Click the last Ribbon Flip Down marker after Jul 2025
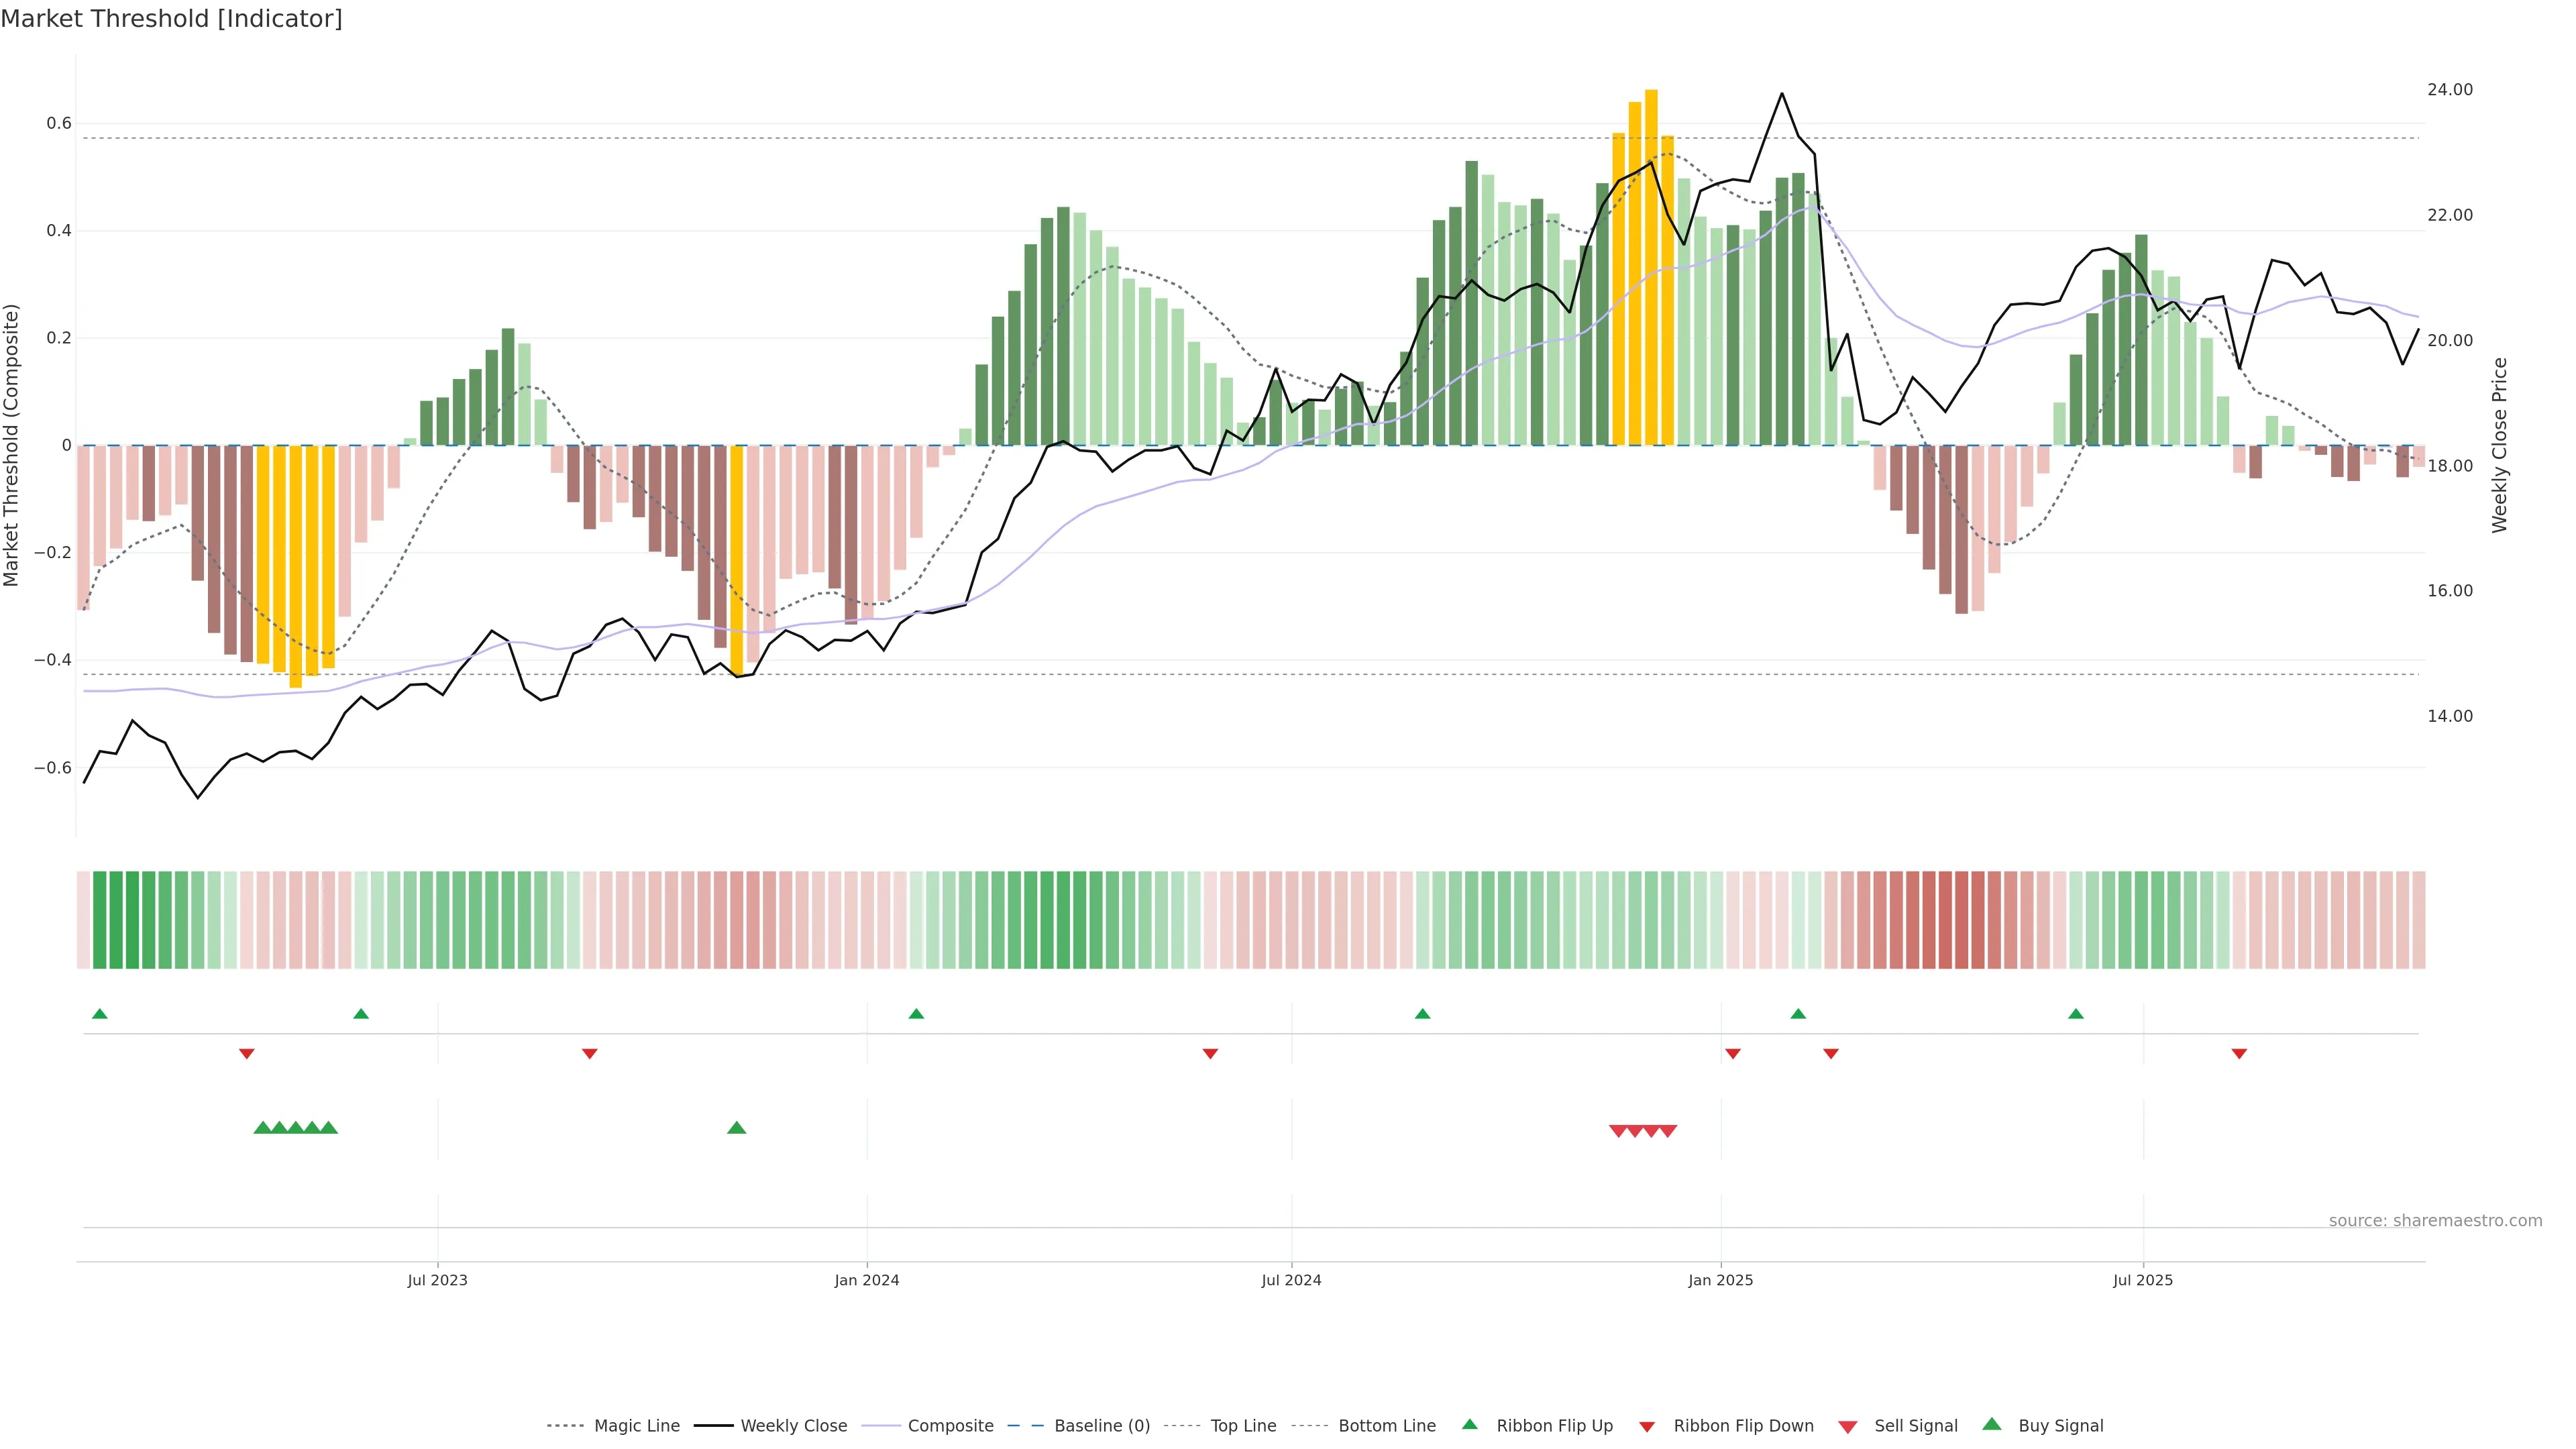 click(x=2239, y=1054)
